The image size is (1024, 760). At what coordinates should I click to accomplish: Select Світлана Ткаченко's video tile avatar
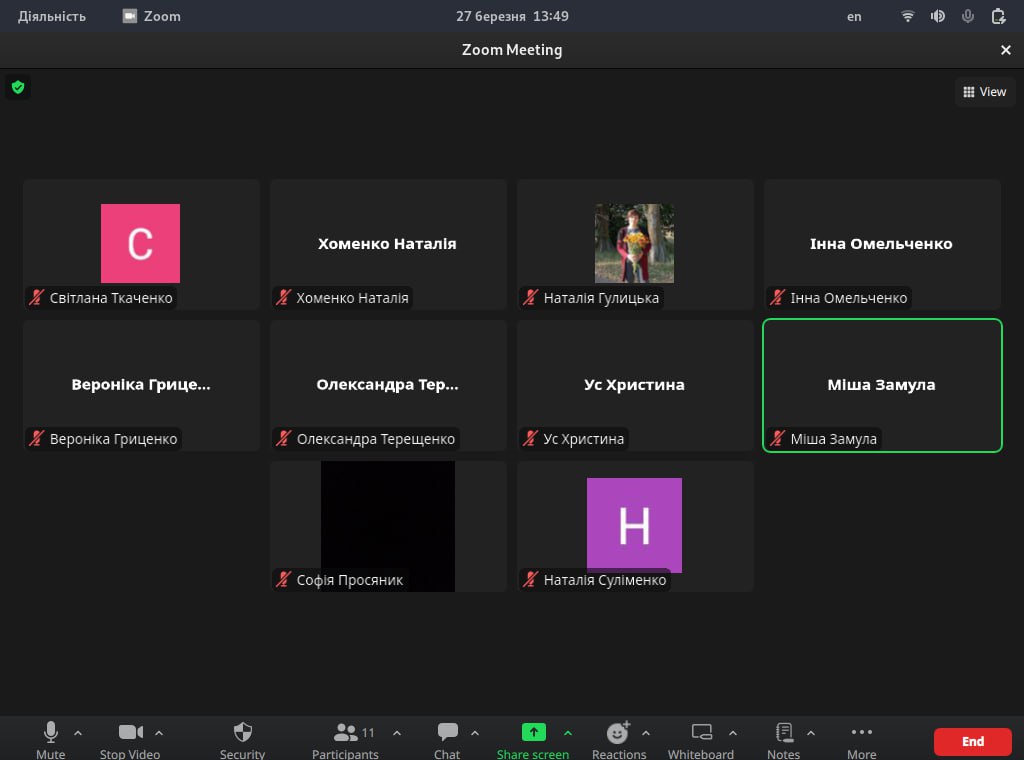(x=140, y=244)
